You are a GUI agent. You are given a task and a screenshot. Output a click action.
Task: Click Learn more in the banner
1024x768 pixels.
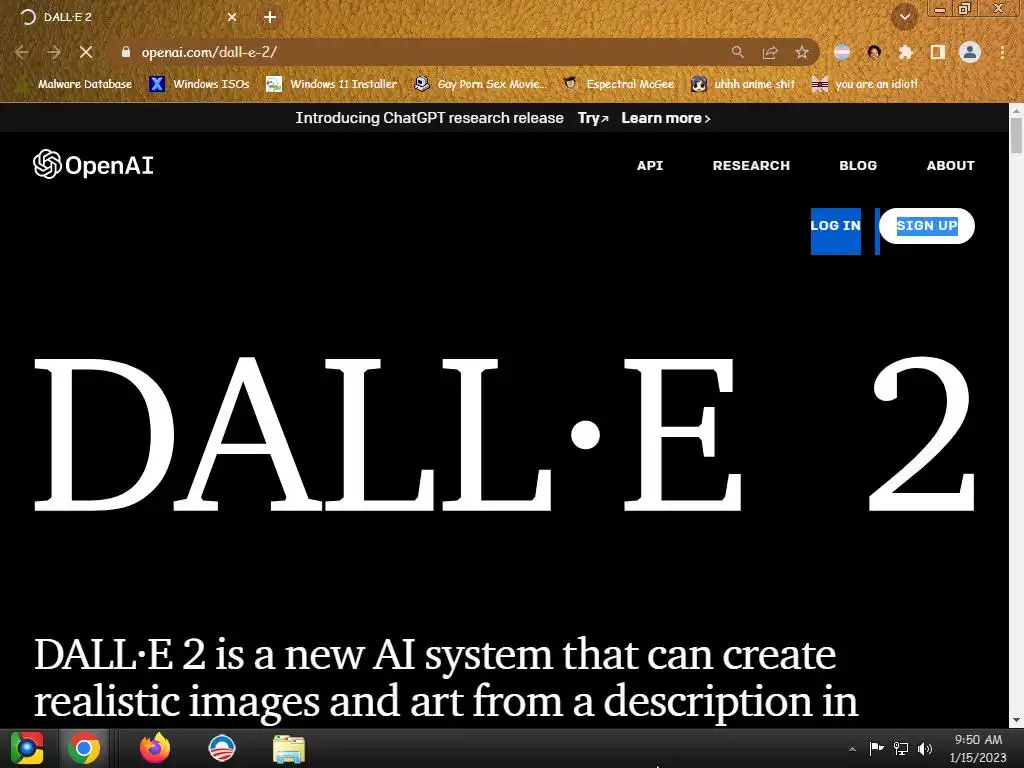[x=665, y=118]
